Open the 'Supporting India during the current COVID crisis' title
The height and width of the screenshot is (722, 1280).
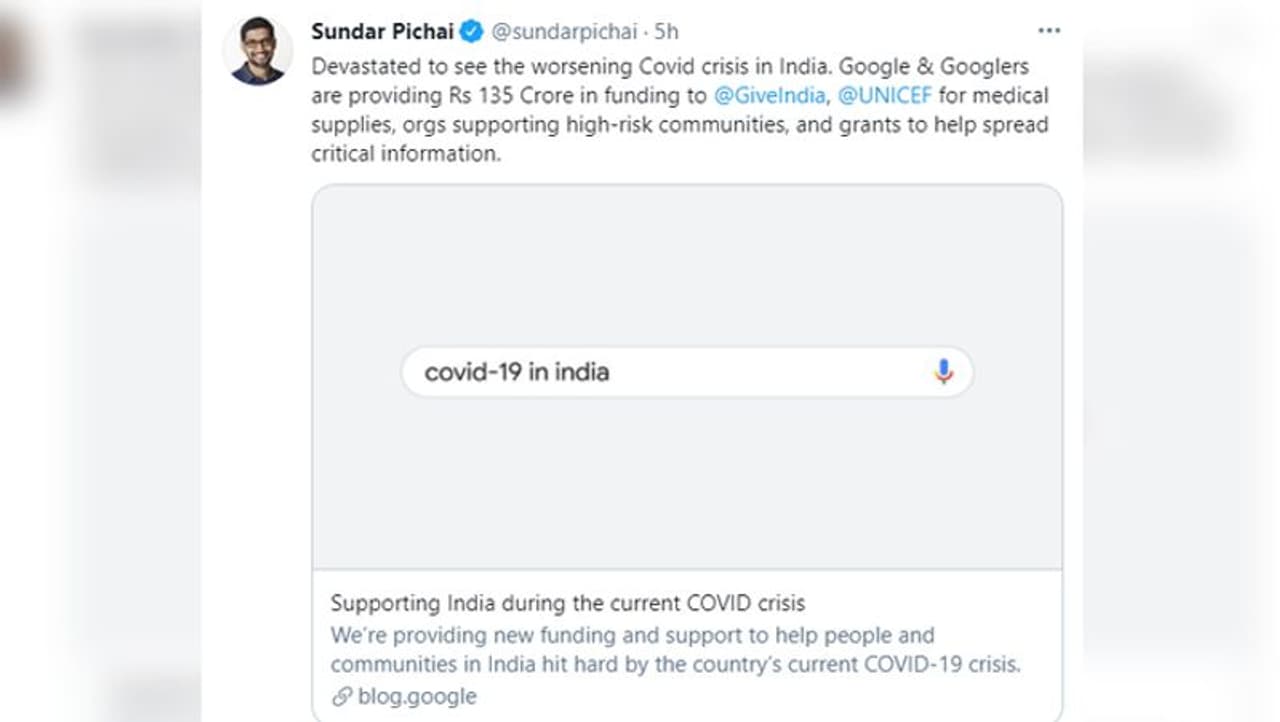tap(567, 603)
